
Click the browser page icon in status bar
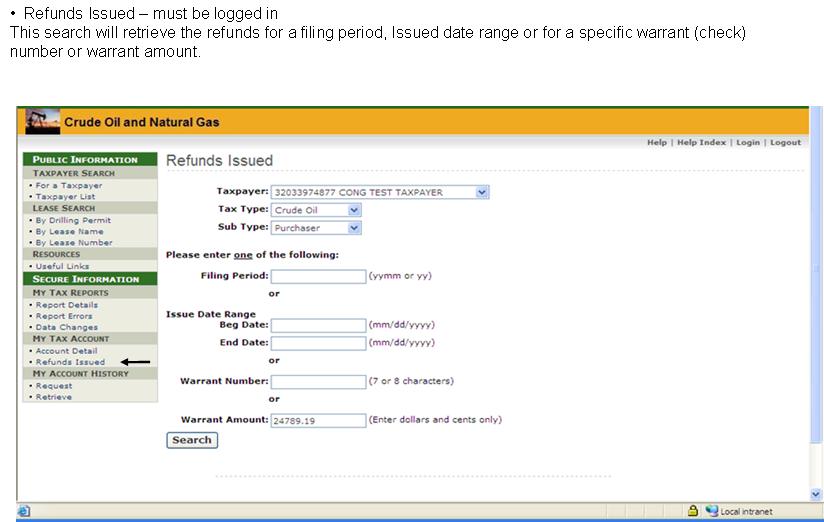point(24,511)
